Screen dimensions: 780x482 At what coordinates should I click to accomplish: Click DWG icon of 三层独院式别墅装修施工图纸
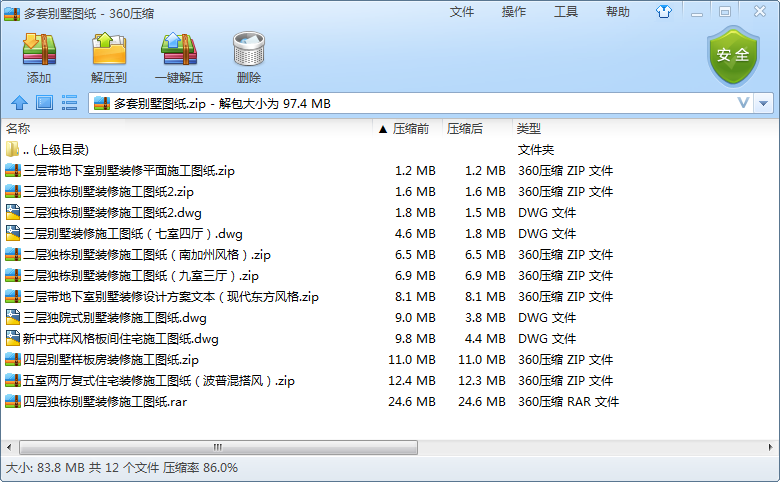13,317
